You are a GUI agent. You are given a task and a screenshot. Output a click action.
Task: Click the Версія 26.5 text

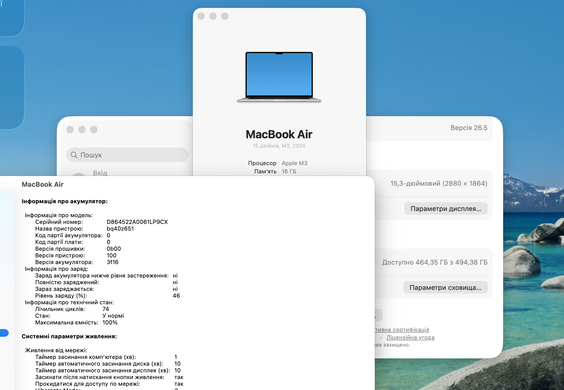click(x=469, y=128)
